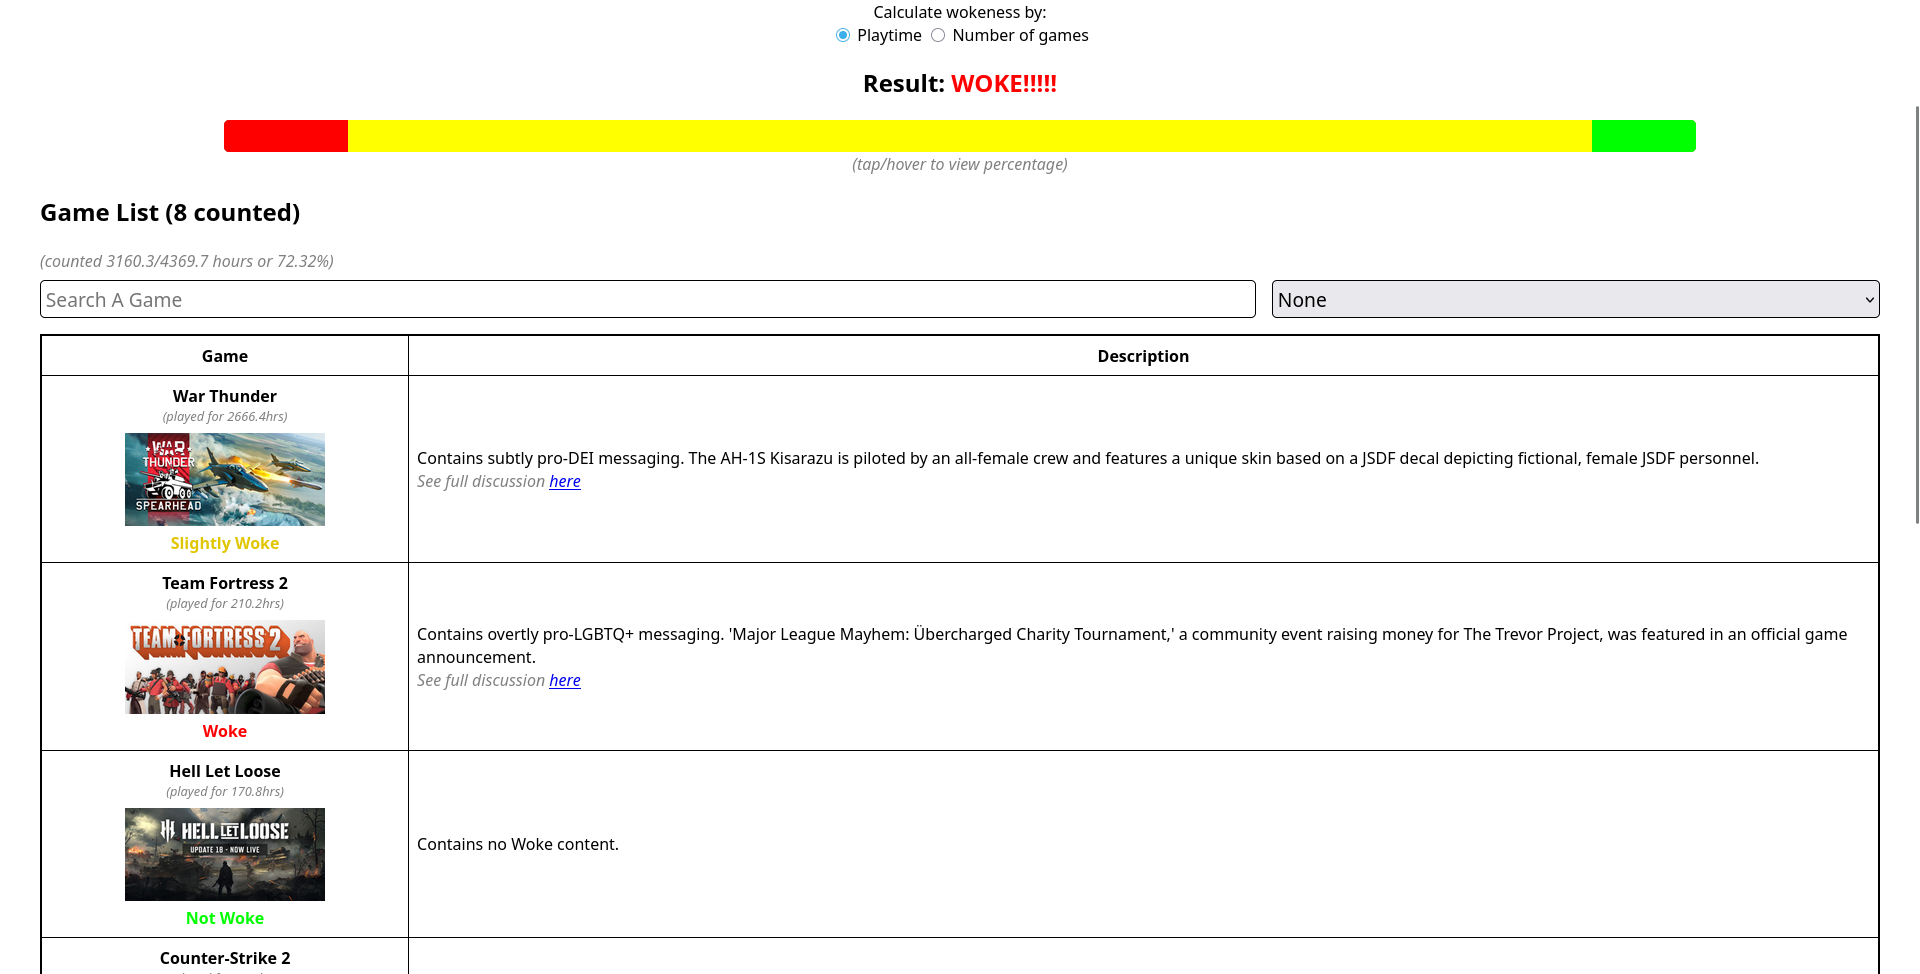The width and height of the screenshot is (1920, 974).
Task: Click the Description column header
Action: (1143, 356)
